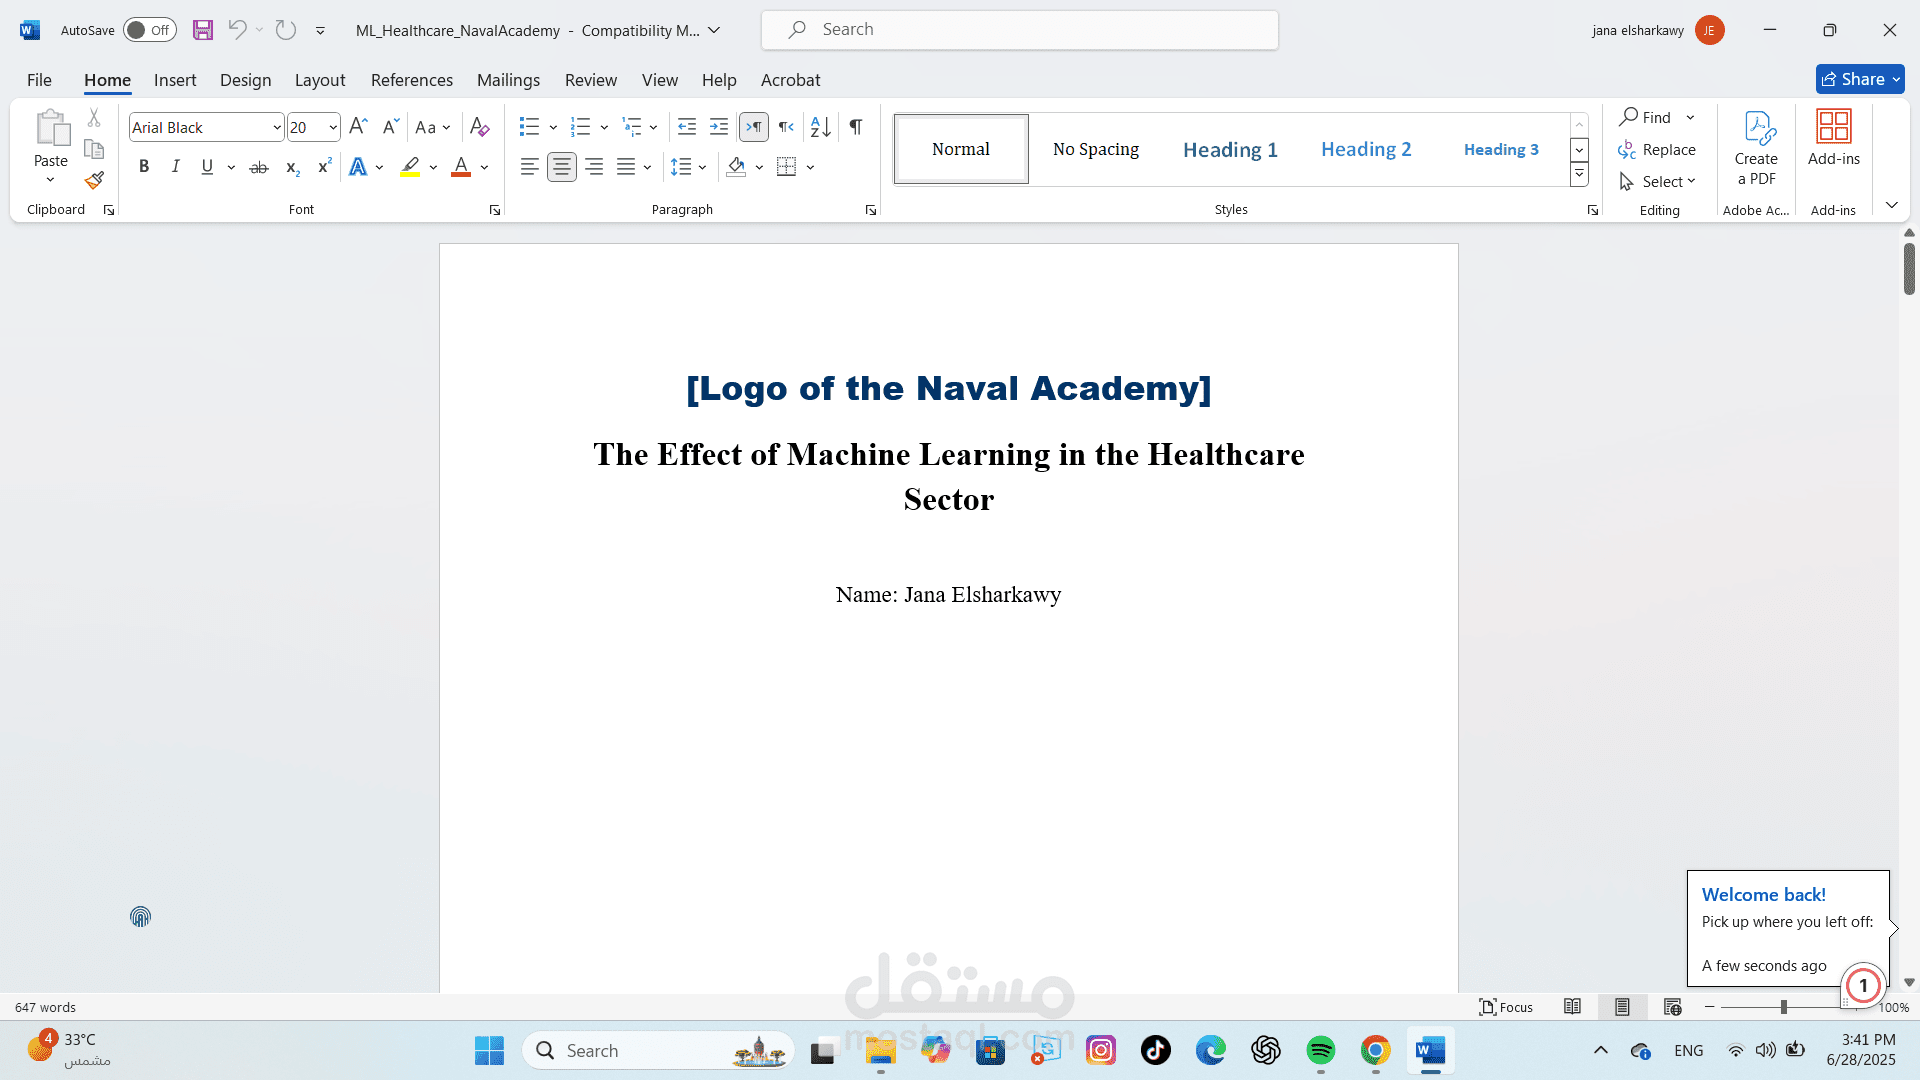The width and height of the screenshot is (1920, 1080).
Task: Switch to Read Mode view icon
Action: pos(1572,1007)
